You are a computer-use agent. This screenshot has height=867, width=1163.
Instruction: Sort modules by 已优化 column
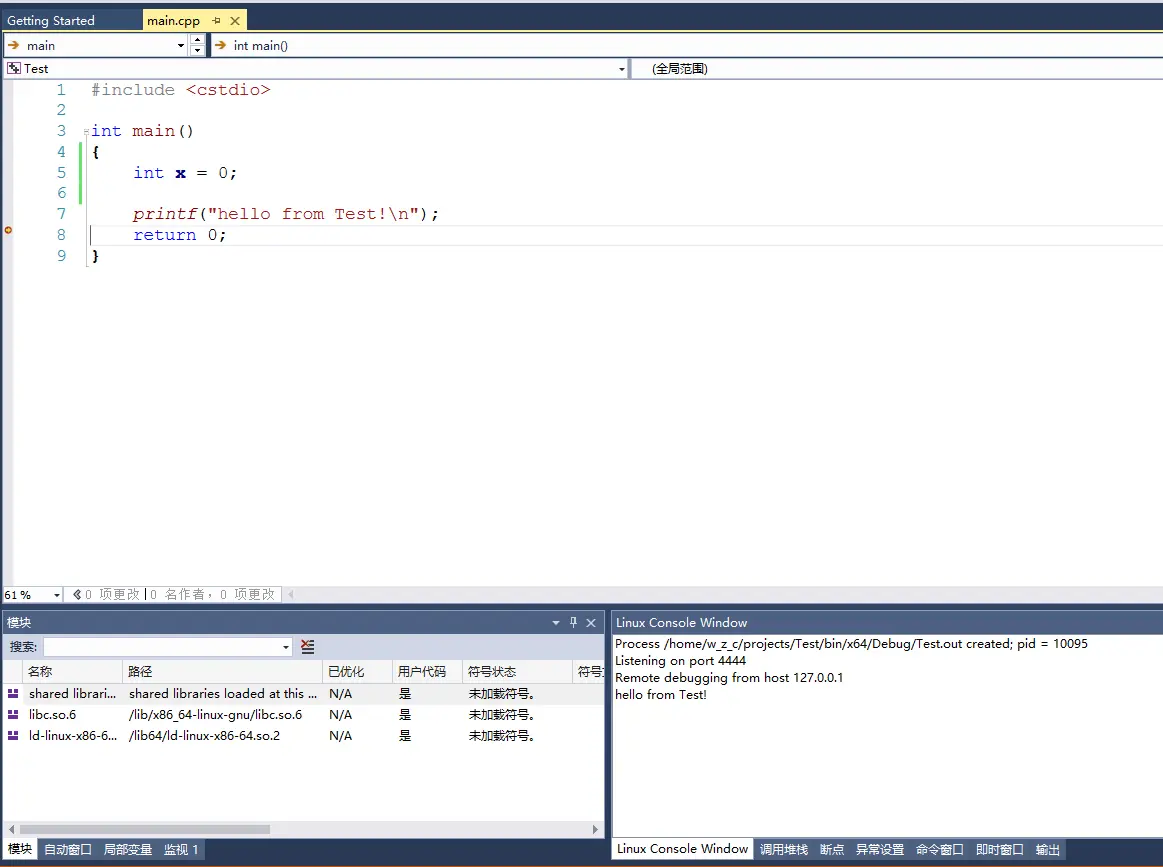[x=358, y=672]
